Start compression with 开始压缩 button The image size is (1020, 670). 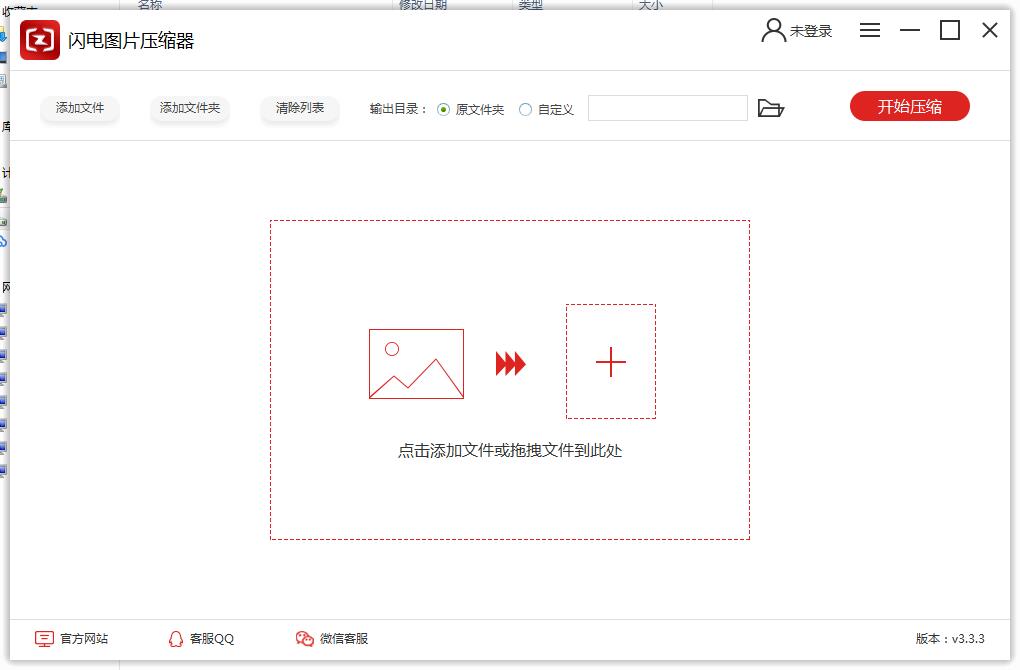tap(909, 107)
